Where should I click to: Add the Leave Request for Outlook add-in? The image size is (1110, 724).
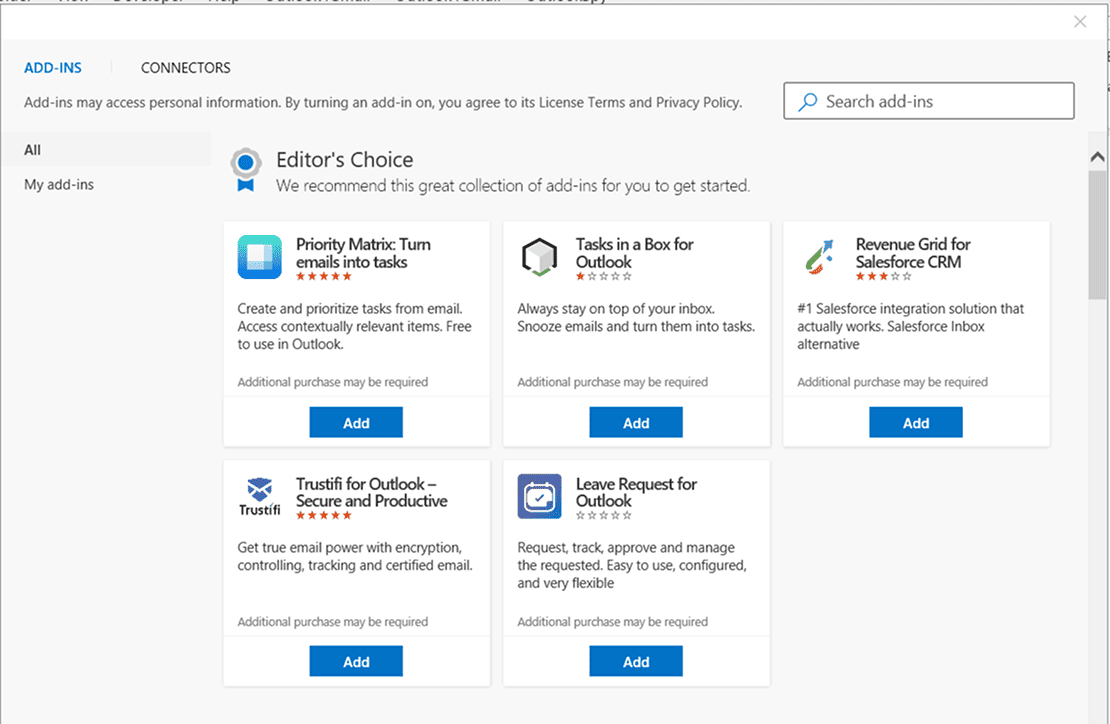(x=636, y=660)
